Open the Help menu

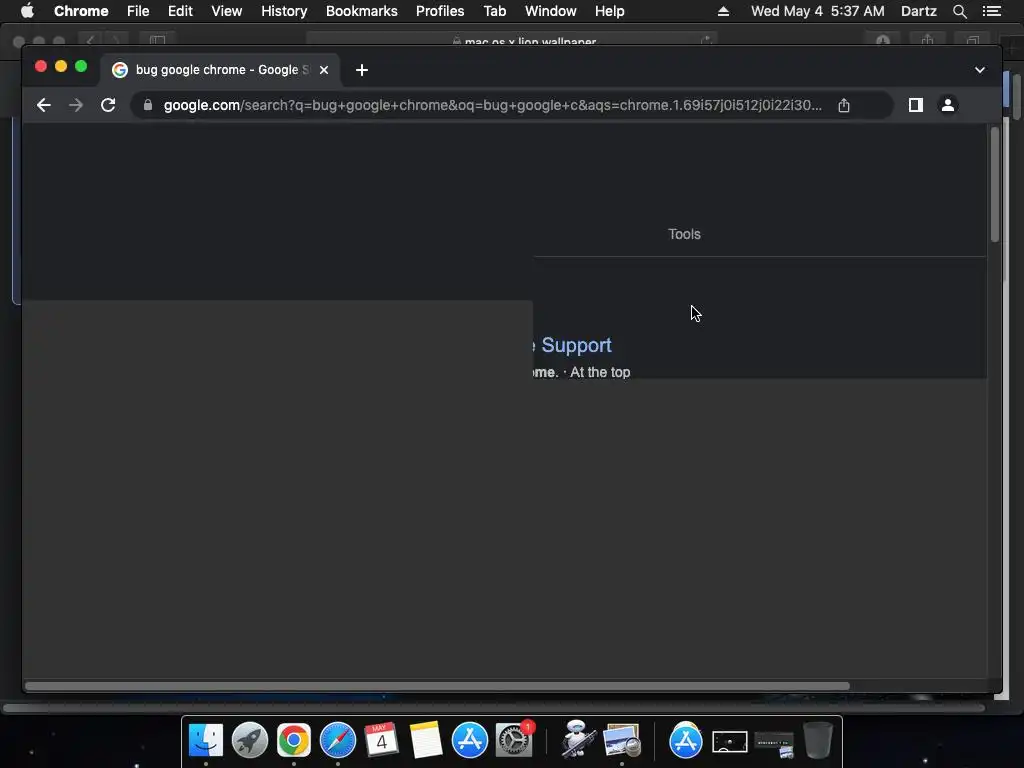point(609,11)
